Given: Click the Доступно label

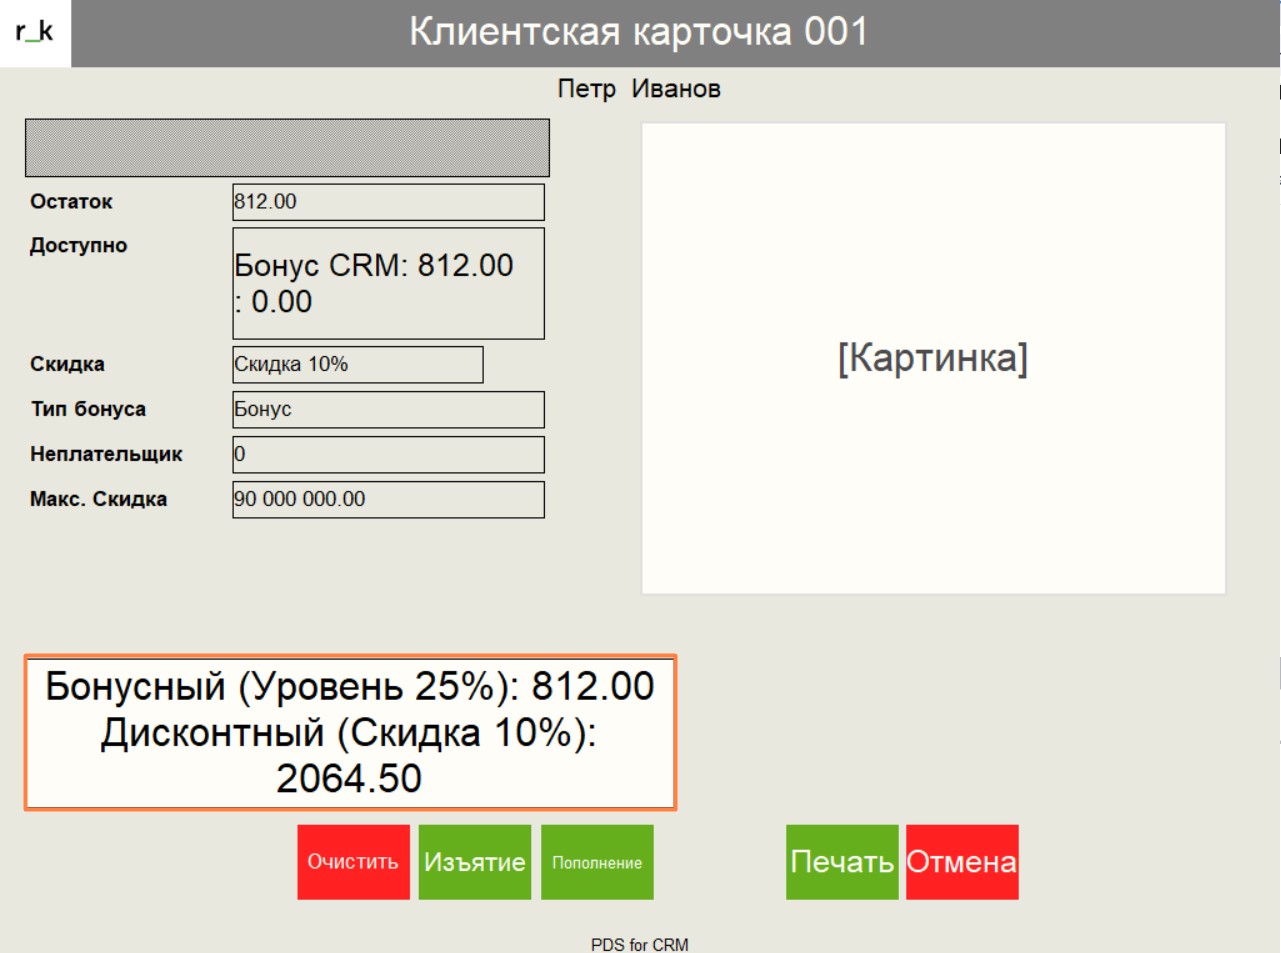Looking at the screenshot, I should [78, 246].
